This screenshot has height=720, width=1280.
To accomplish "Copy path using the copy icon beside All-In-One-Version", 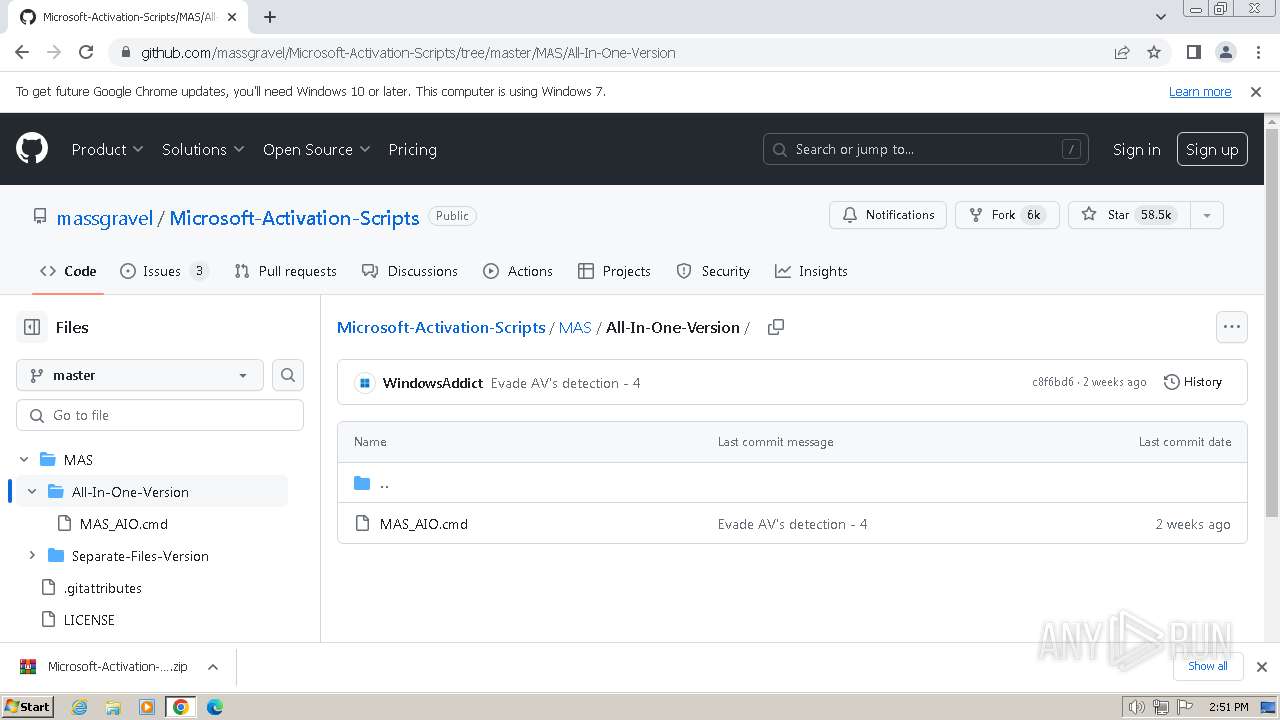I will pos(775,327).
